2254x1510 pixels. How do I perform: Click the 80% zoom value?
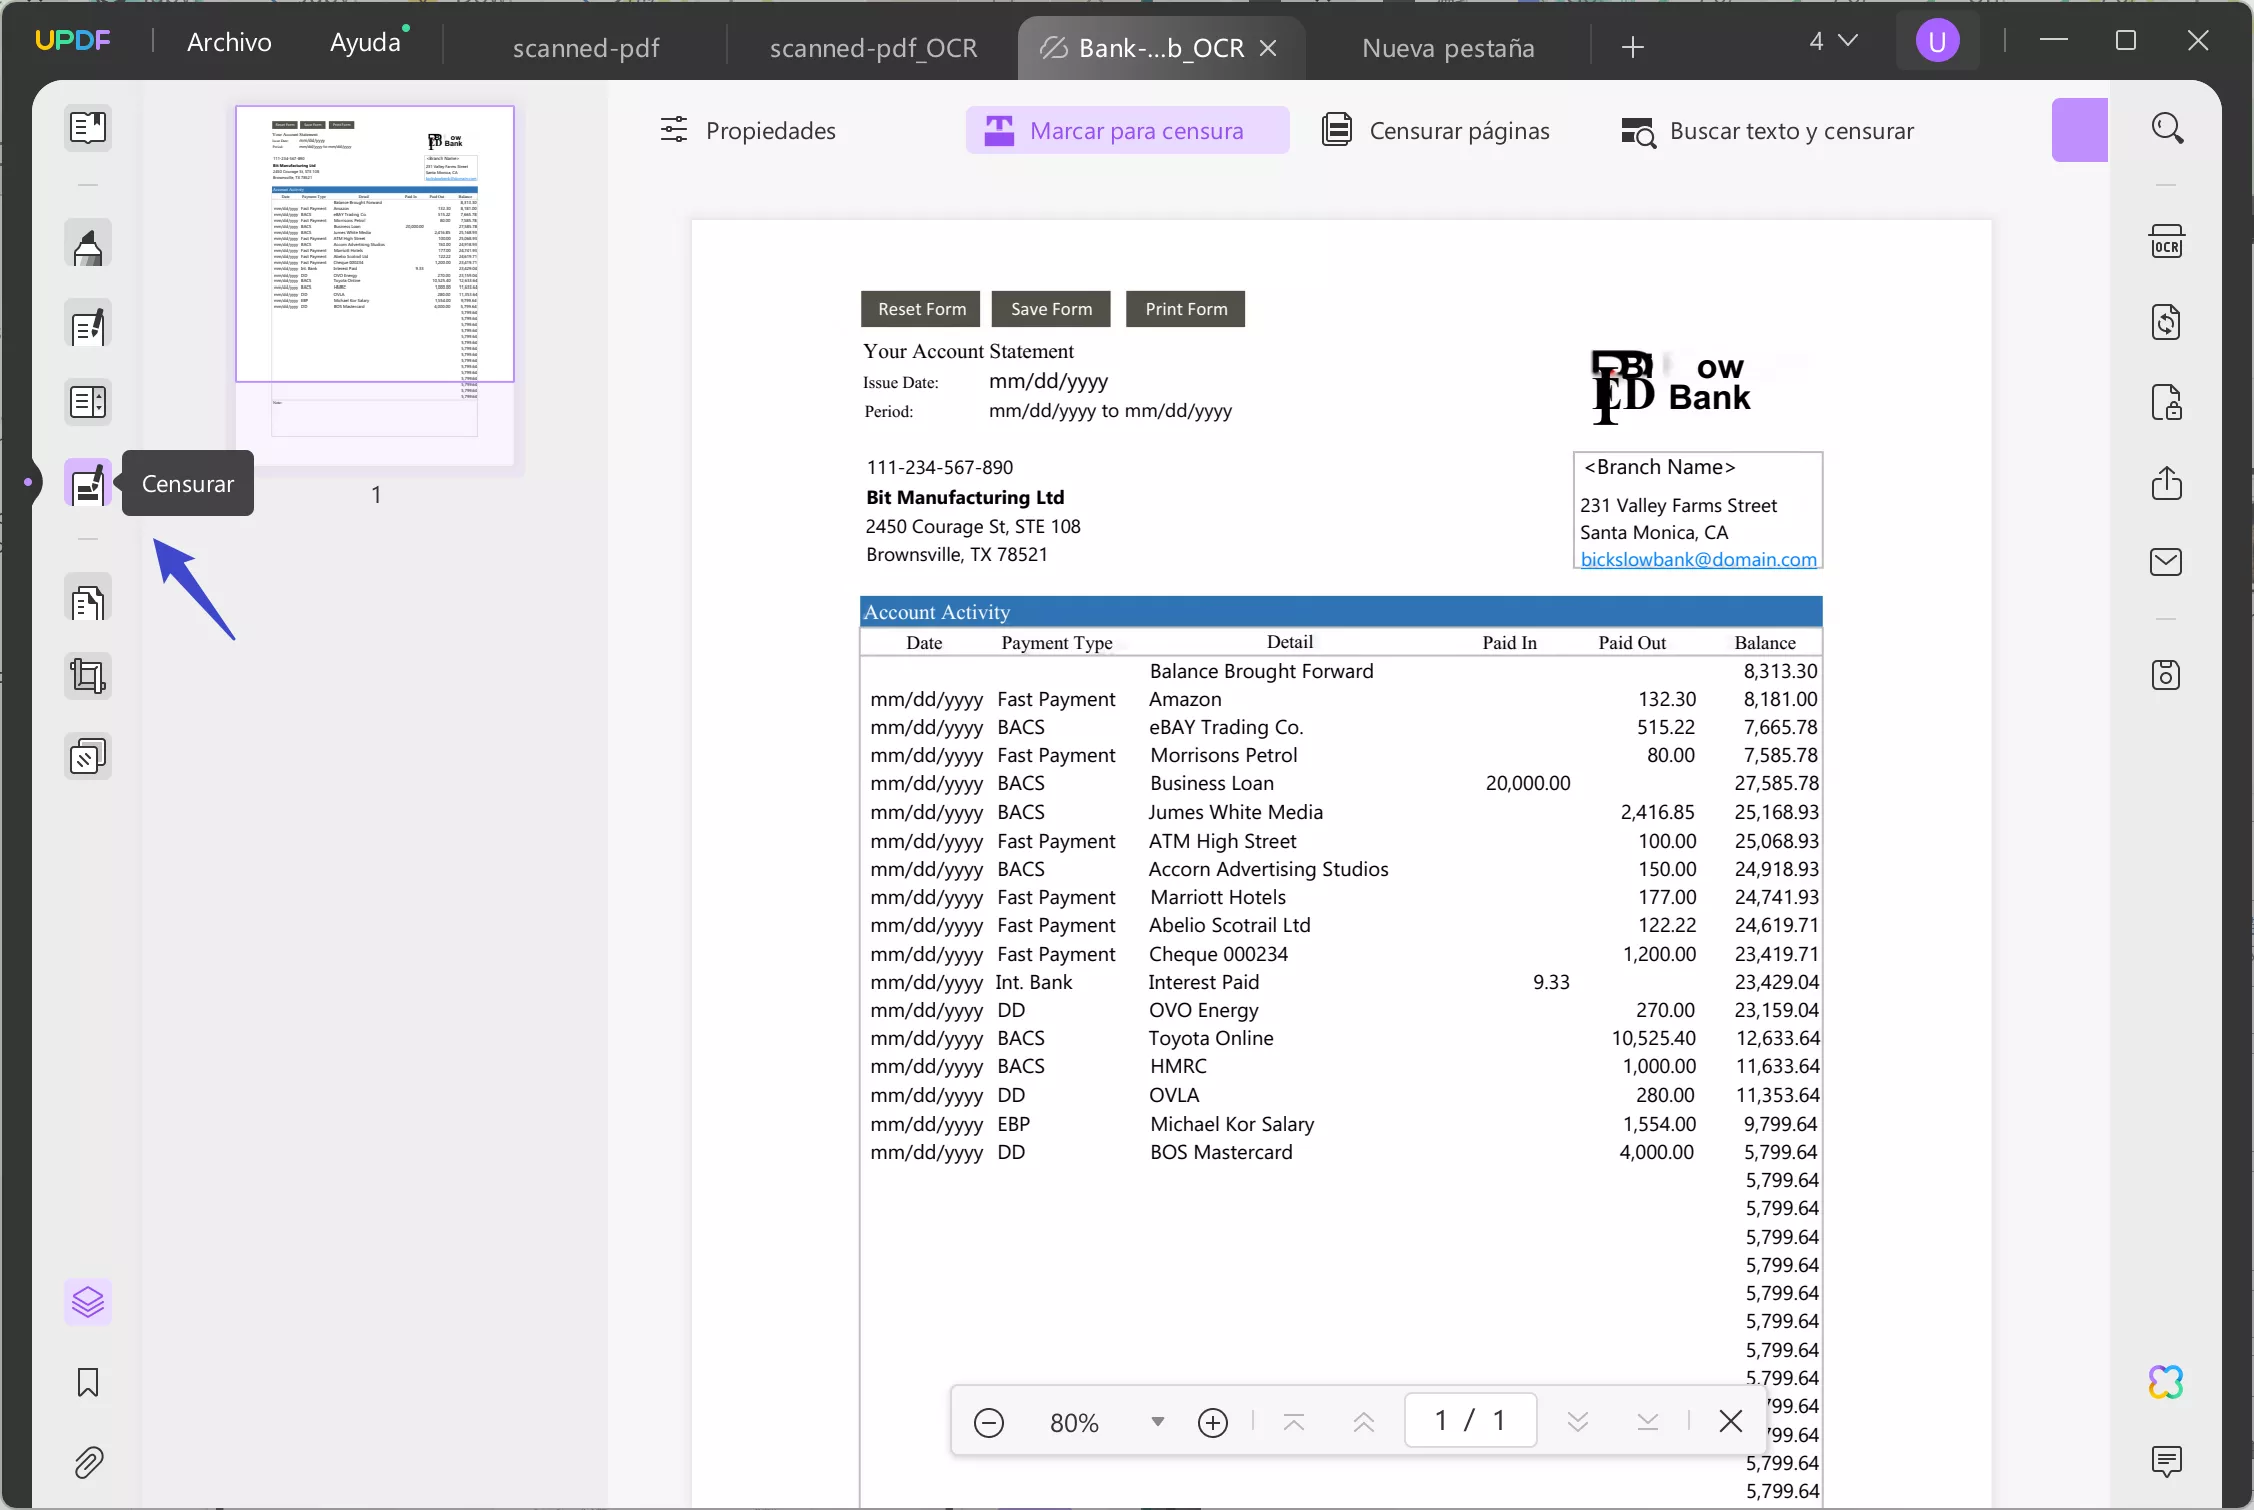click(x=1074, y=1423)
